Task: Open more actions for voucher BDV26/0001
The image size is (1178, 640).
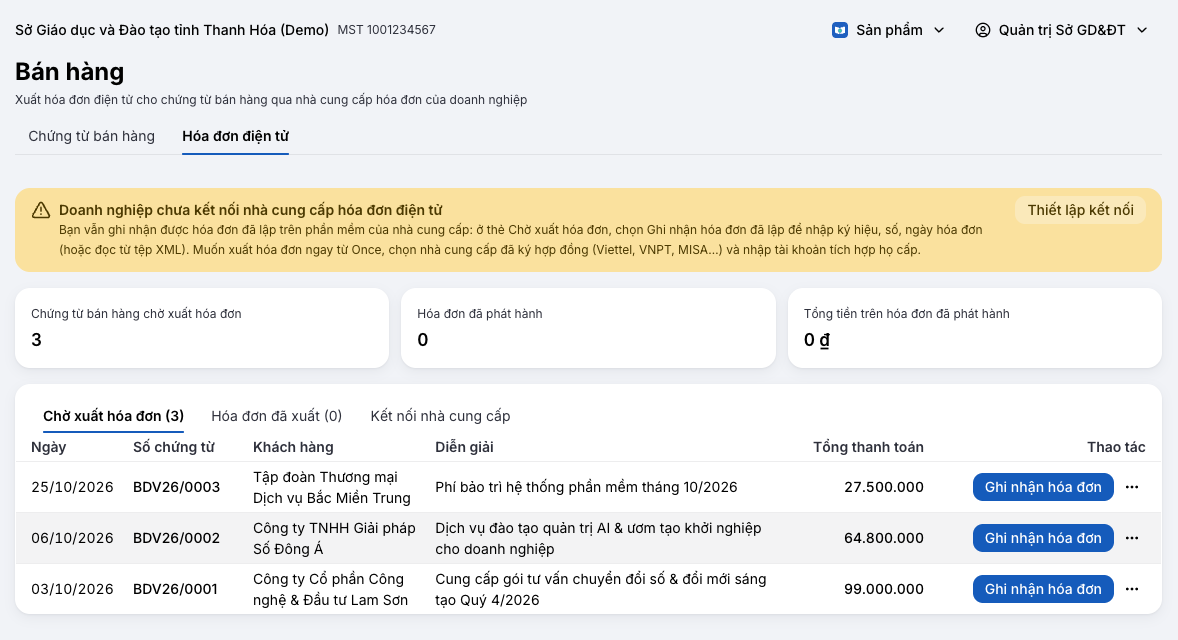Action: click(x=1132, y=589)
